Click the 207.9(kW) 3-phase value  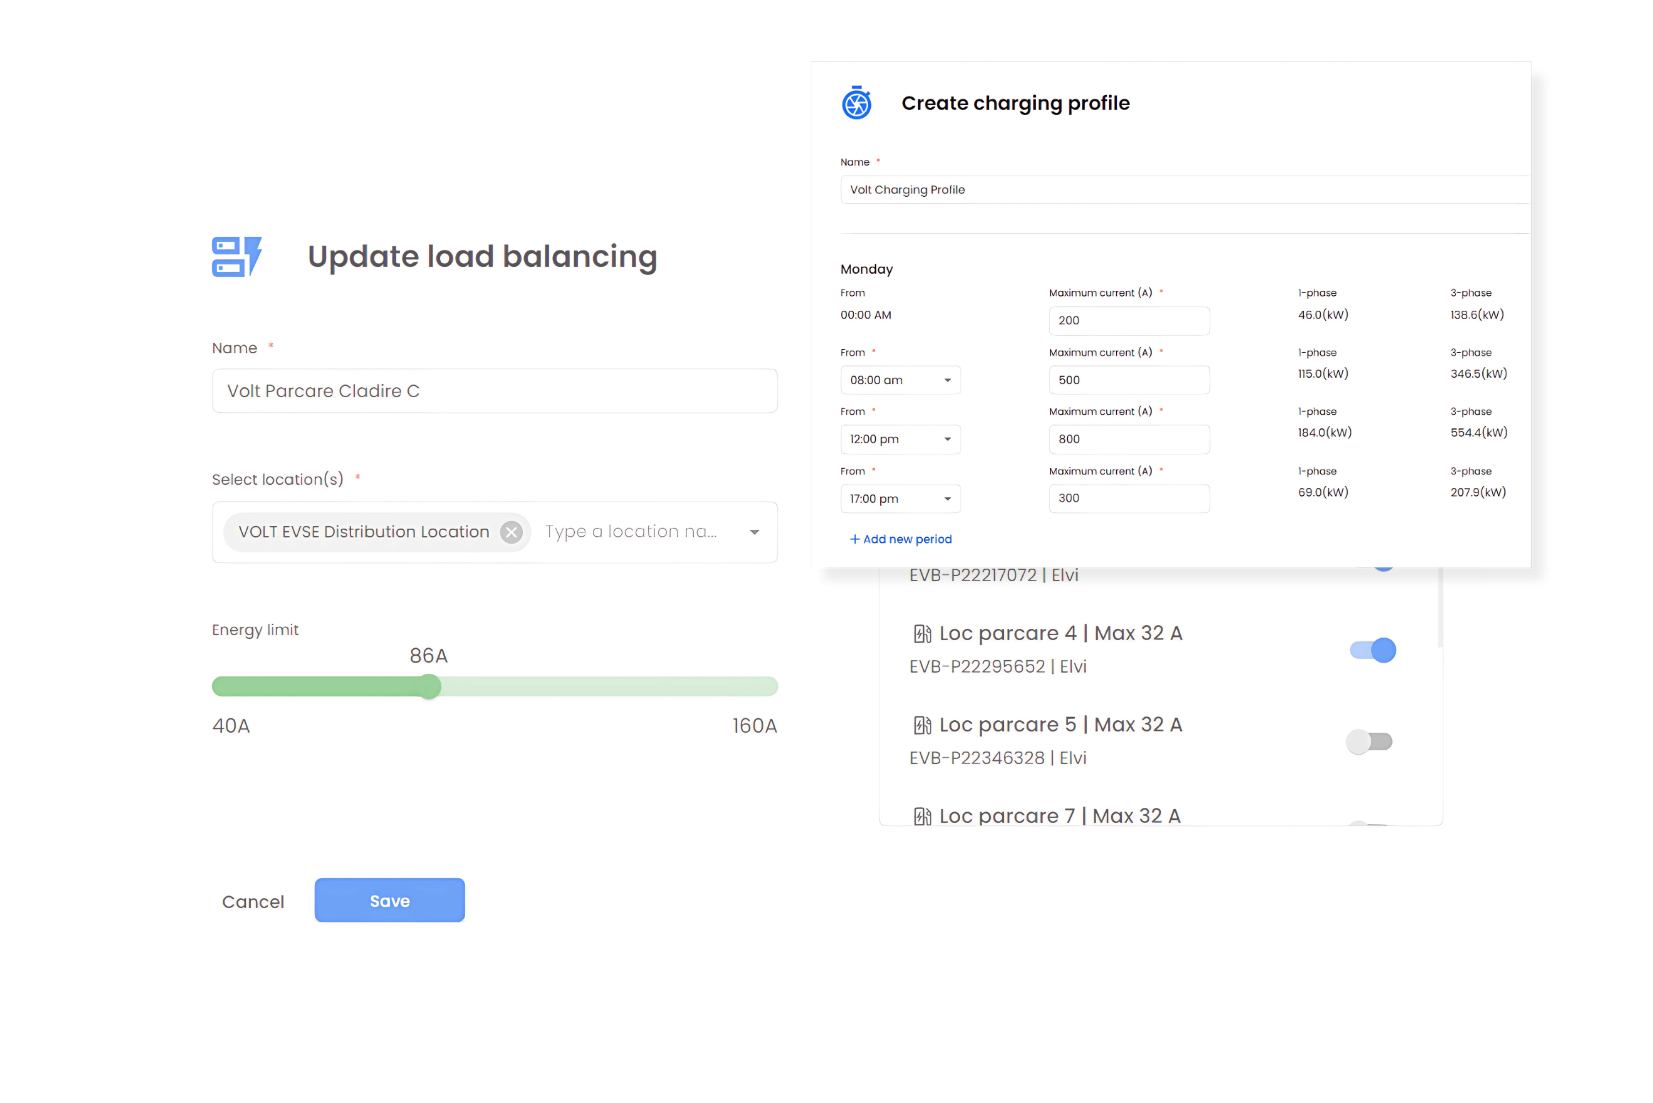[x=1478, y=492]
